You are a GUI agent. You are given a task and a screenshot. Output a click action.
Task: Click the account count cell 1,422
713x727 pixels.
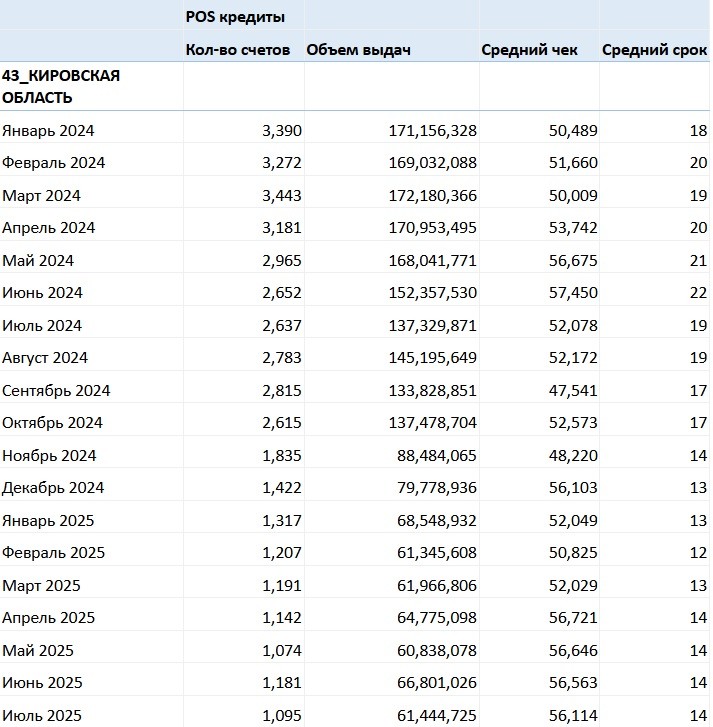[x=280, y=488]
